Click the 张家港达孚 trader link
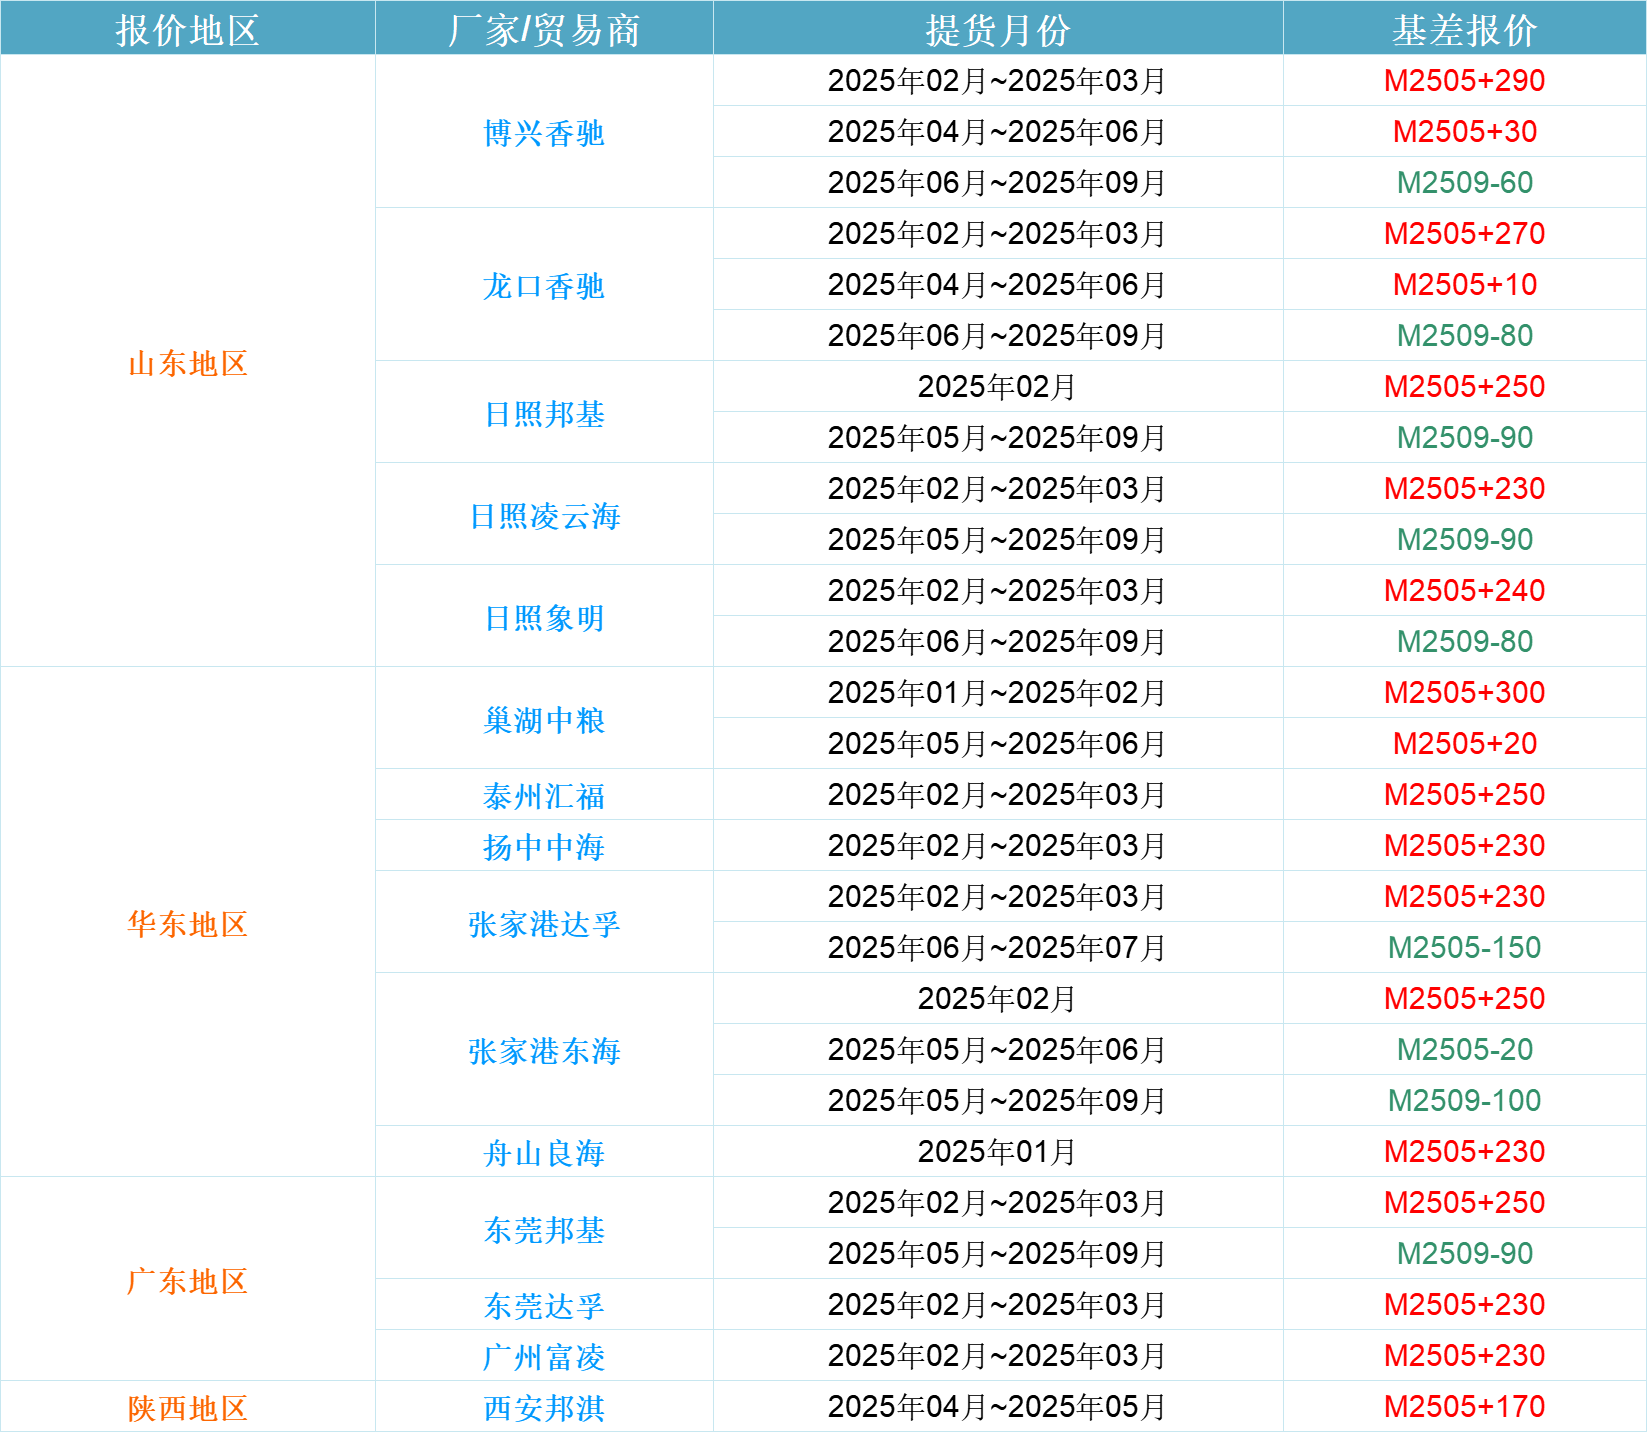The image size is (1648, 1433). [544, 924]
